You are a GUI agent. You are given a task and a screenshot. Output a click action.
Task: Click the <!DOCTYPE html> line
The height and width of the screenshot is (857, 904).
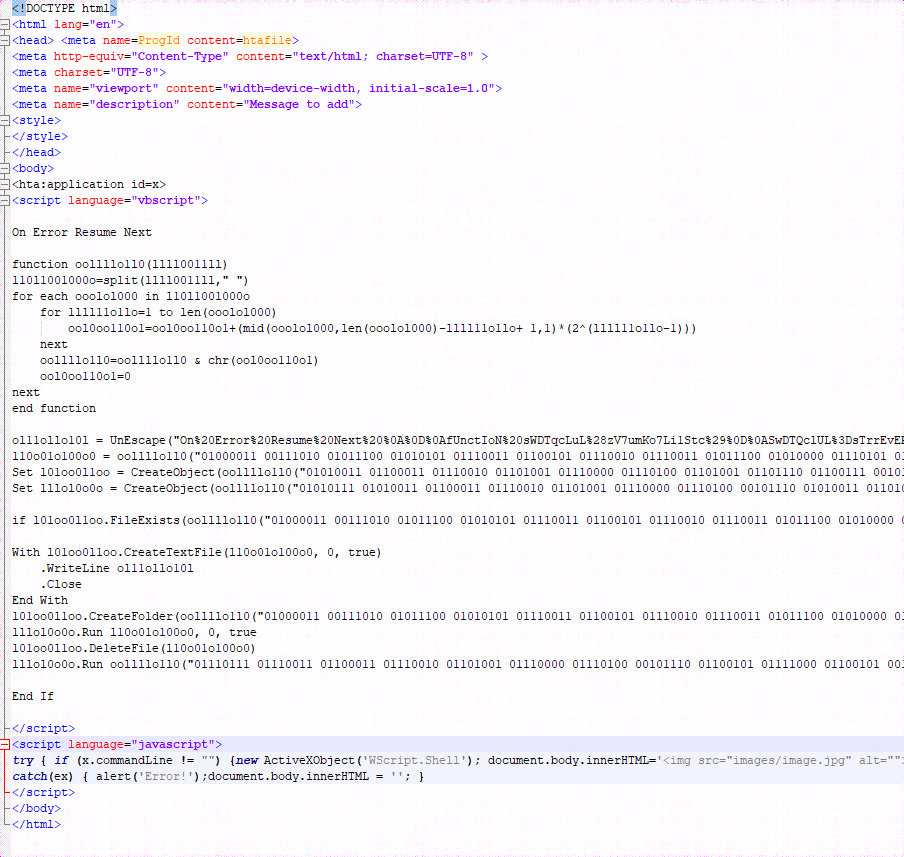pos(64,8)
